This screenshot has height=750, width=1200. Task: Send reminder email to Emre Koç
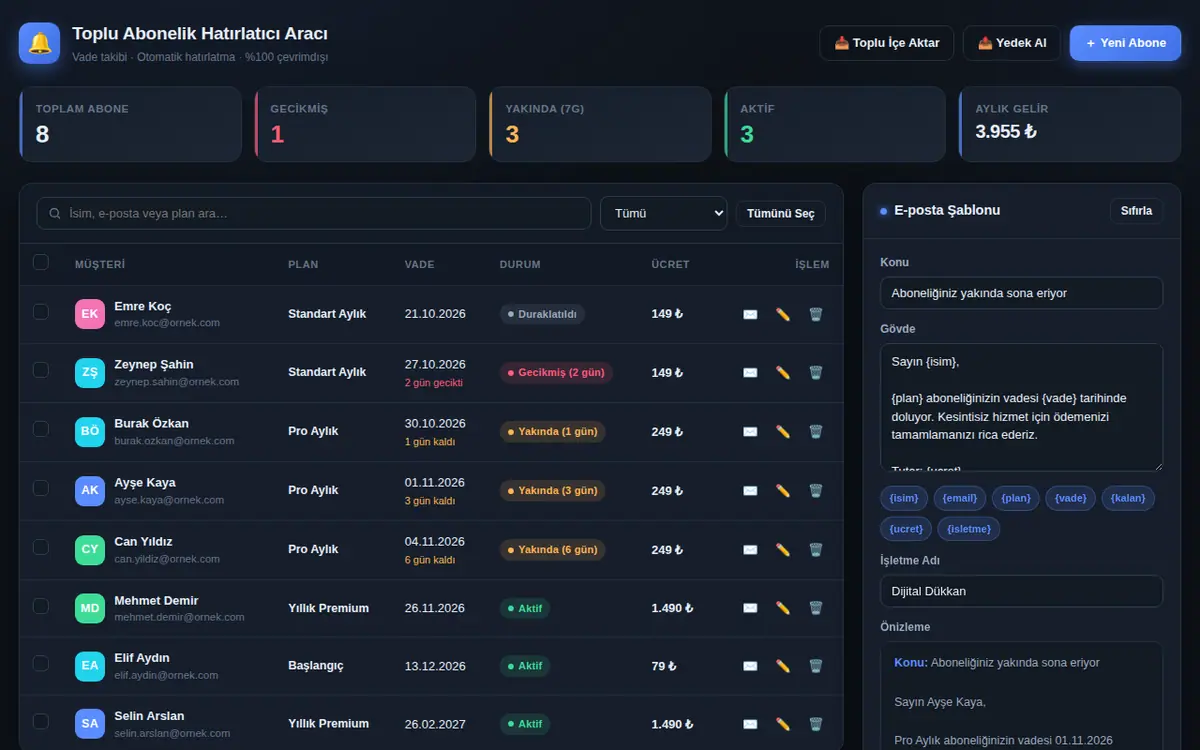pos(750,314)
